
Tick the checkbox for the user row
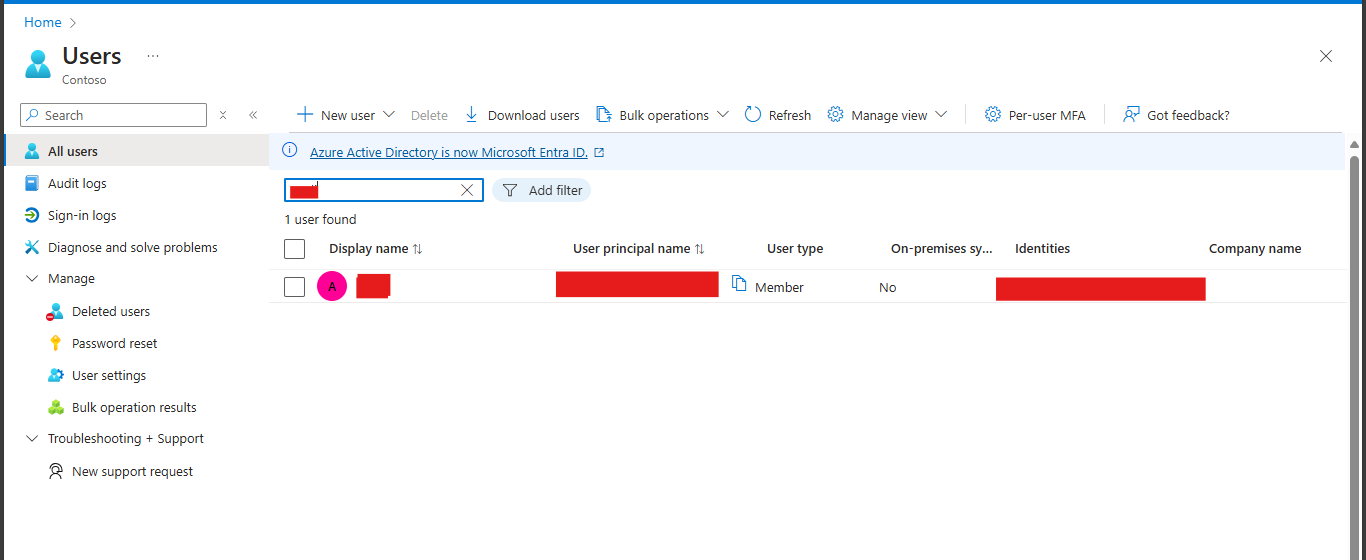(x=294, y=287)
